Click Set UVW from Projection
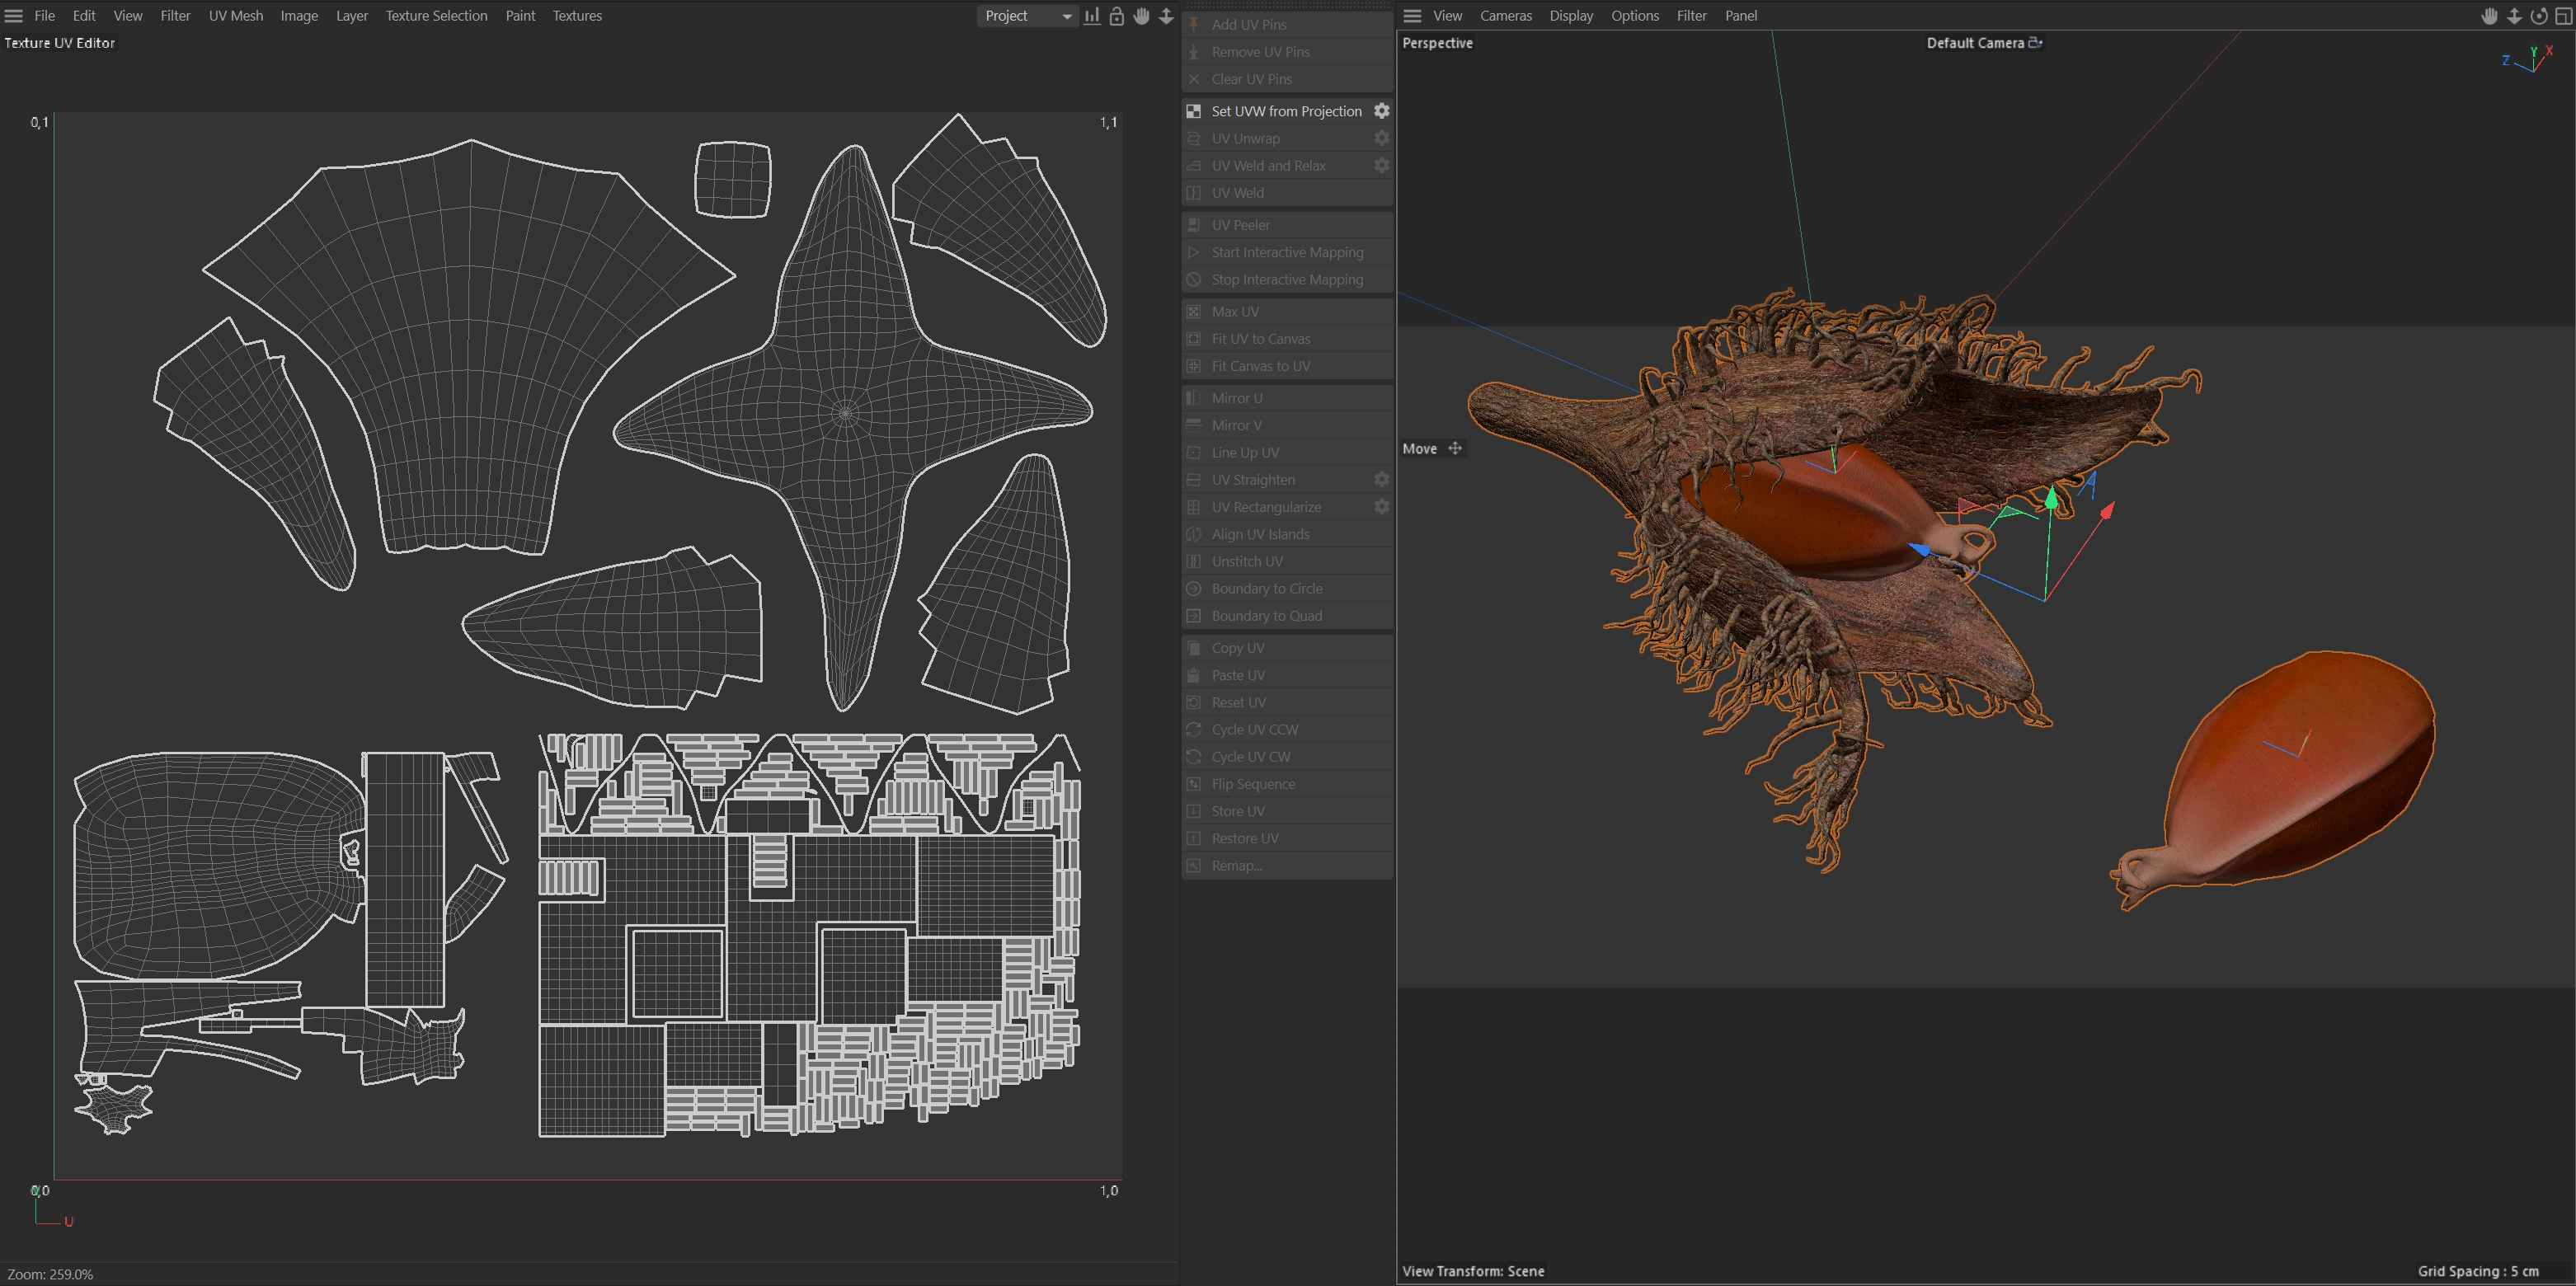This screenshot has width=2576, height=1286. click(x=1286, y=111)
